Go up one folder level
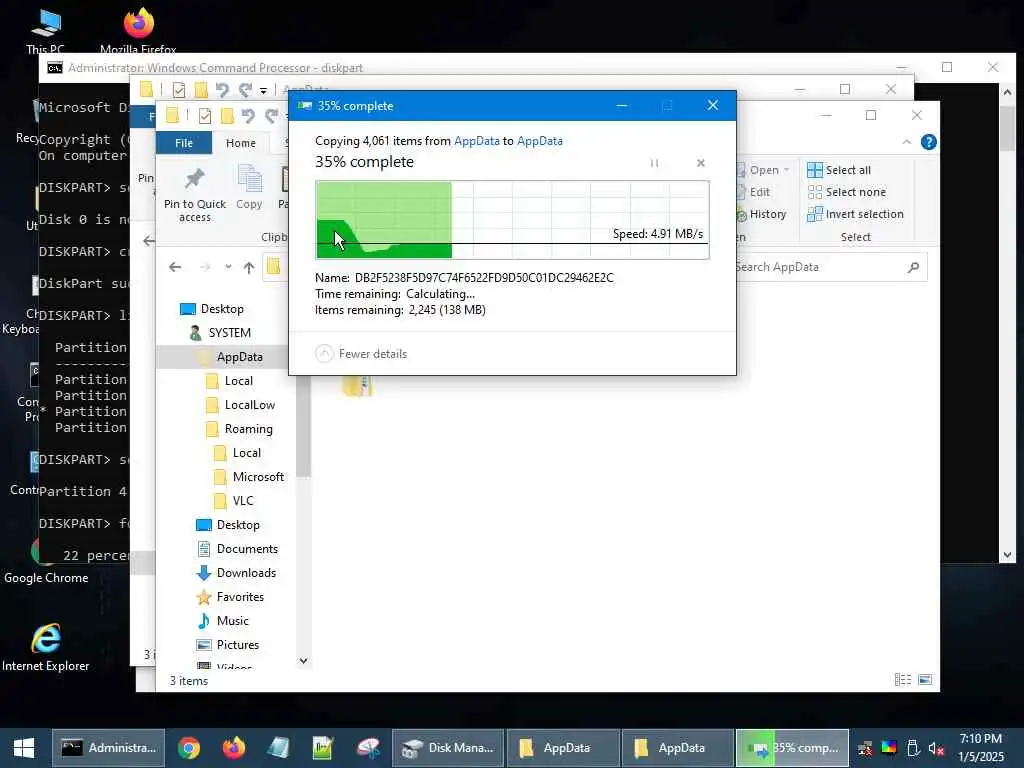The height and width of the screenshot is (768, 1024). [249, 267]
